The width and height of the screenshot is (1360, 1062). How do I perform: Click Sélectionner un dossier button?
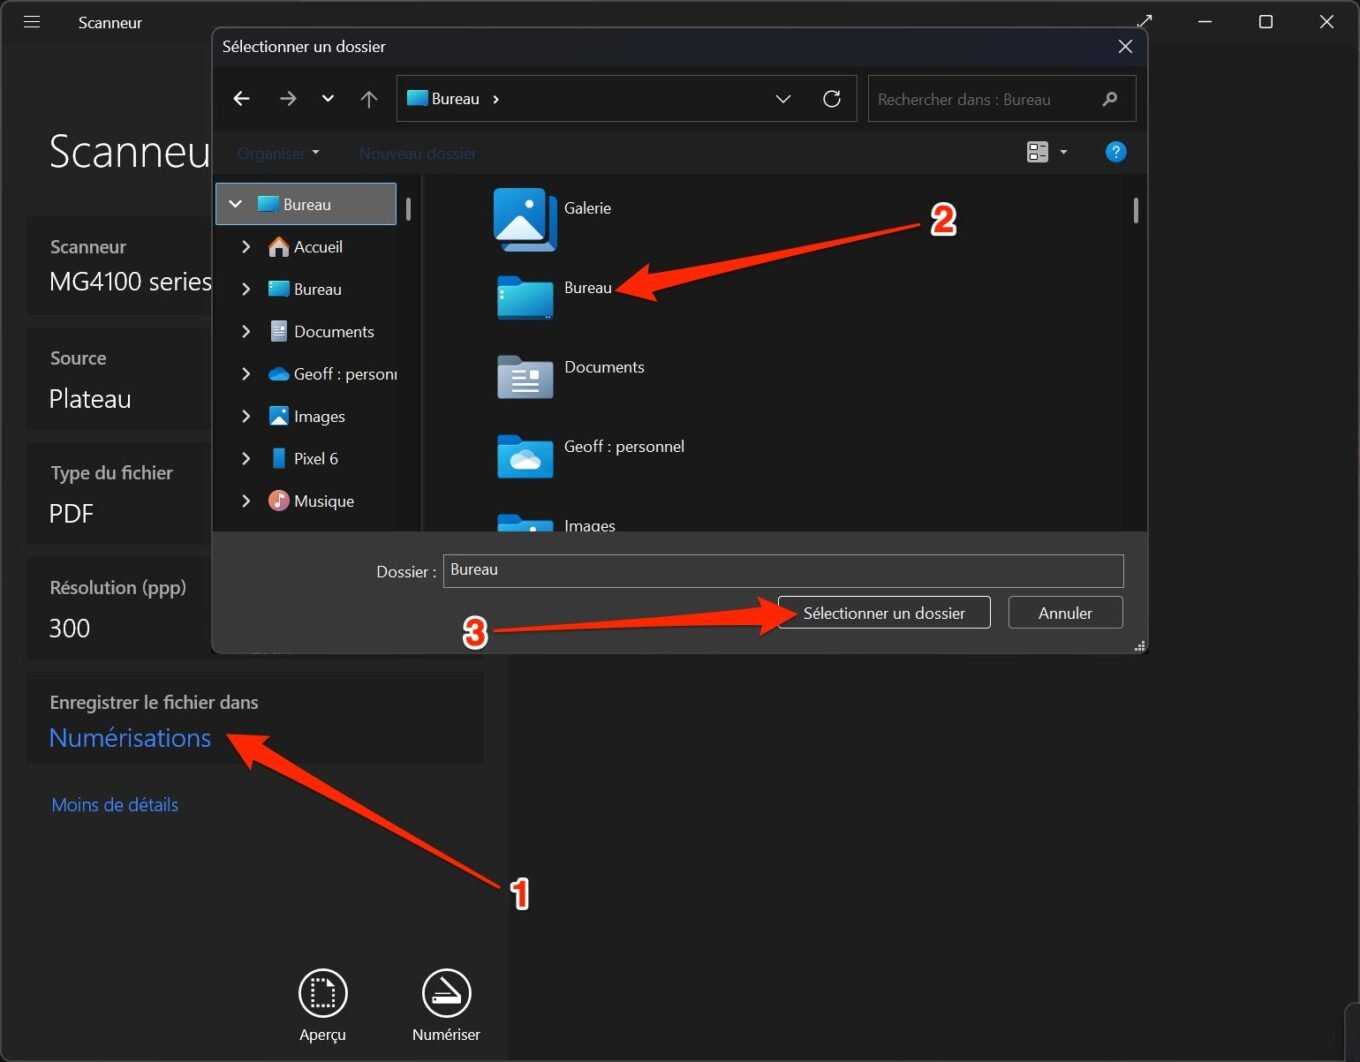tap(884, 613)
